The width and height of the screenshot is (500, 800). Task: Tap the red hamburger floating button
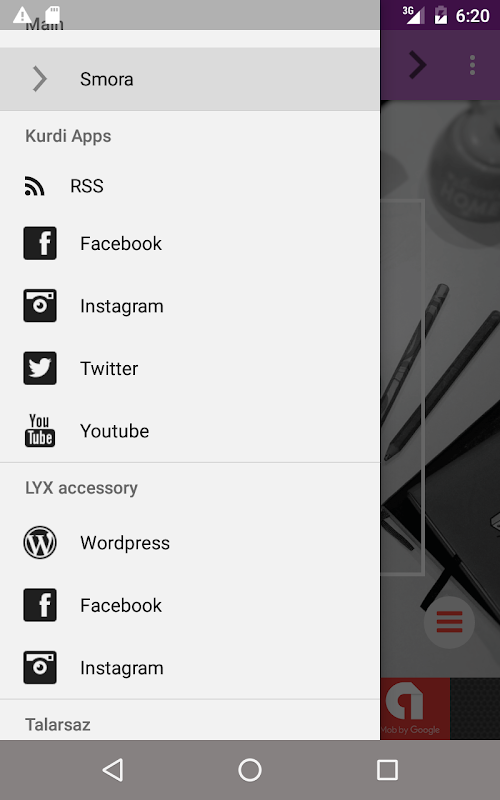(449, 622)
